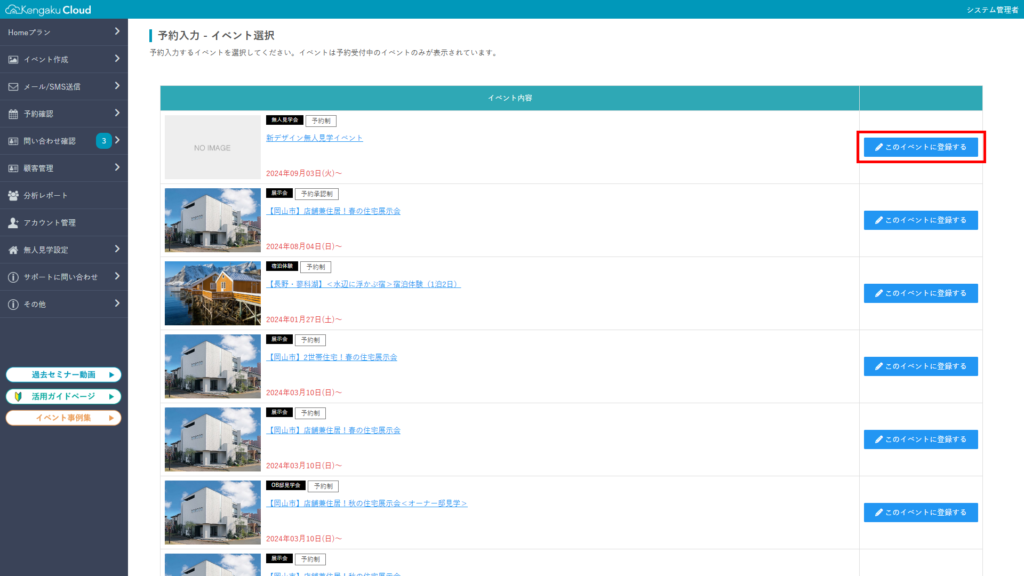Click the thumbnail of the オーナー邸見学 event

[x=212, y=513]
